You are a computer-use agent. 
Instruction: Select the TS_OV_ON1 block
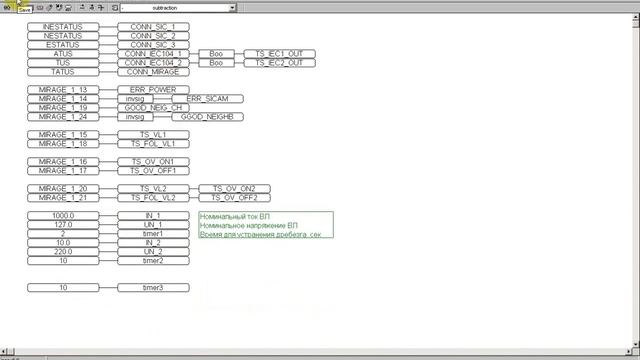(x=153, y=162)
